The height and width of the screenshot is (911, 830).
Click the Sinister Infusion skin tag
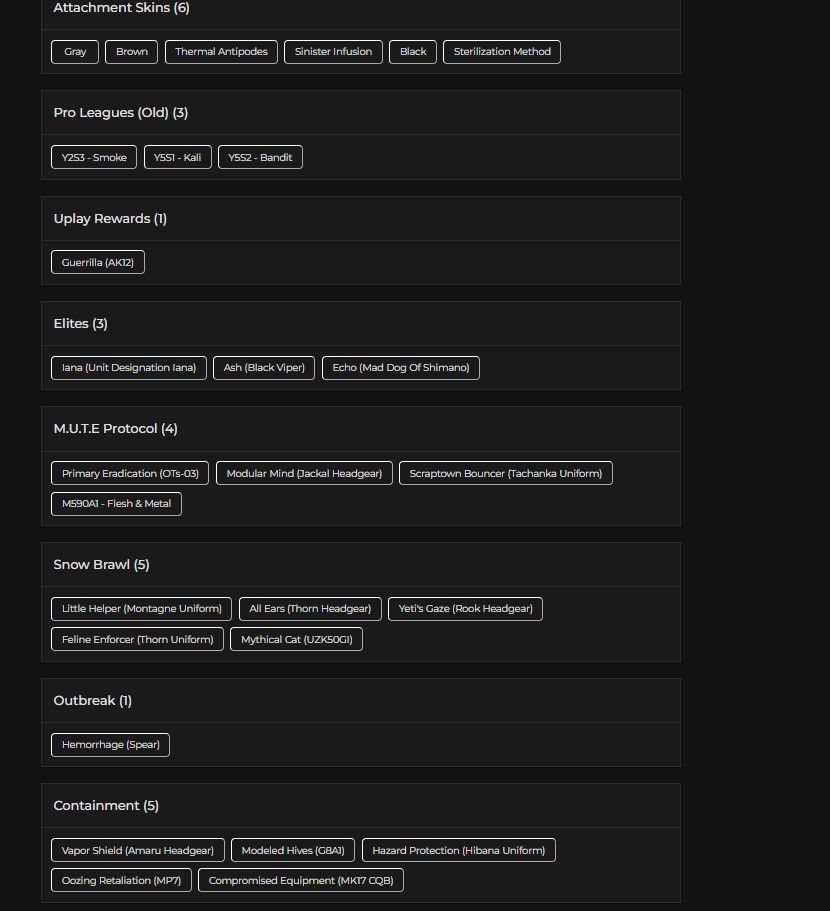(x=333, y=52)
